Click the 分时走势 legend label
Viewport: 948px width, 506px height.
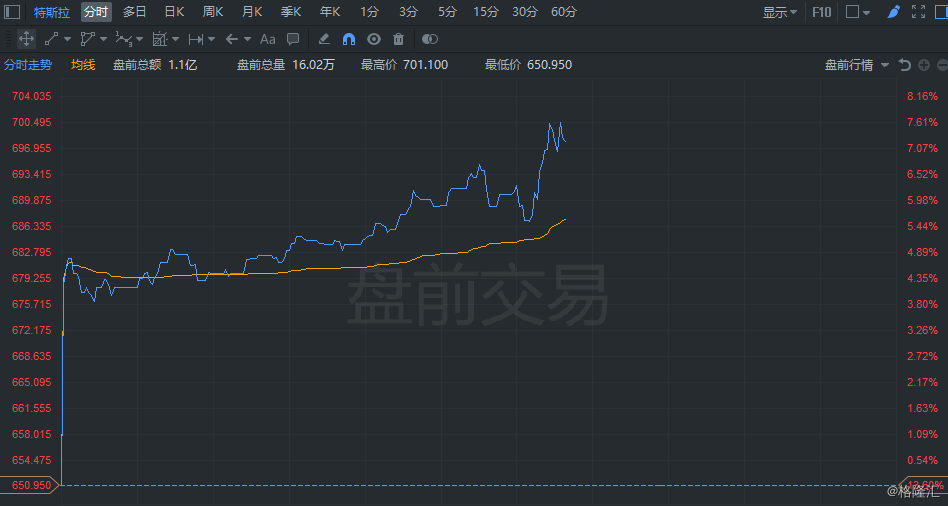tap(28, 65)
